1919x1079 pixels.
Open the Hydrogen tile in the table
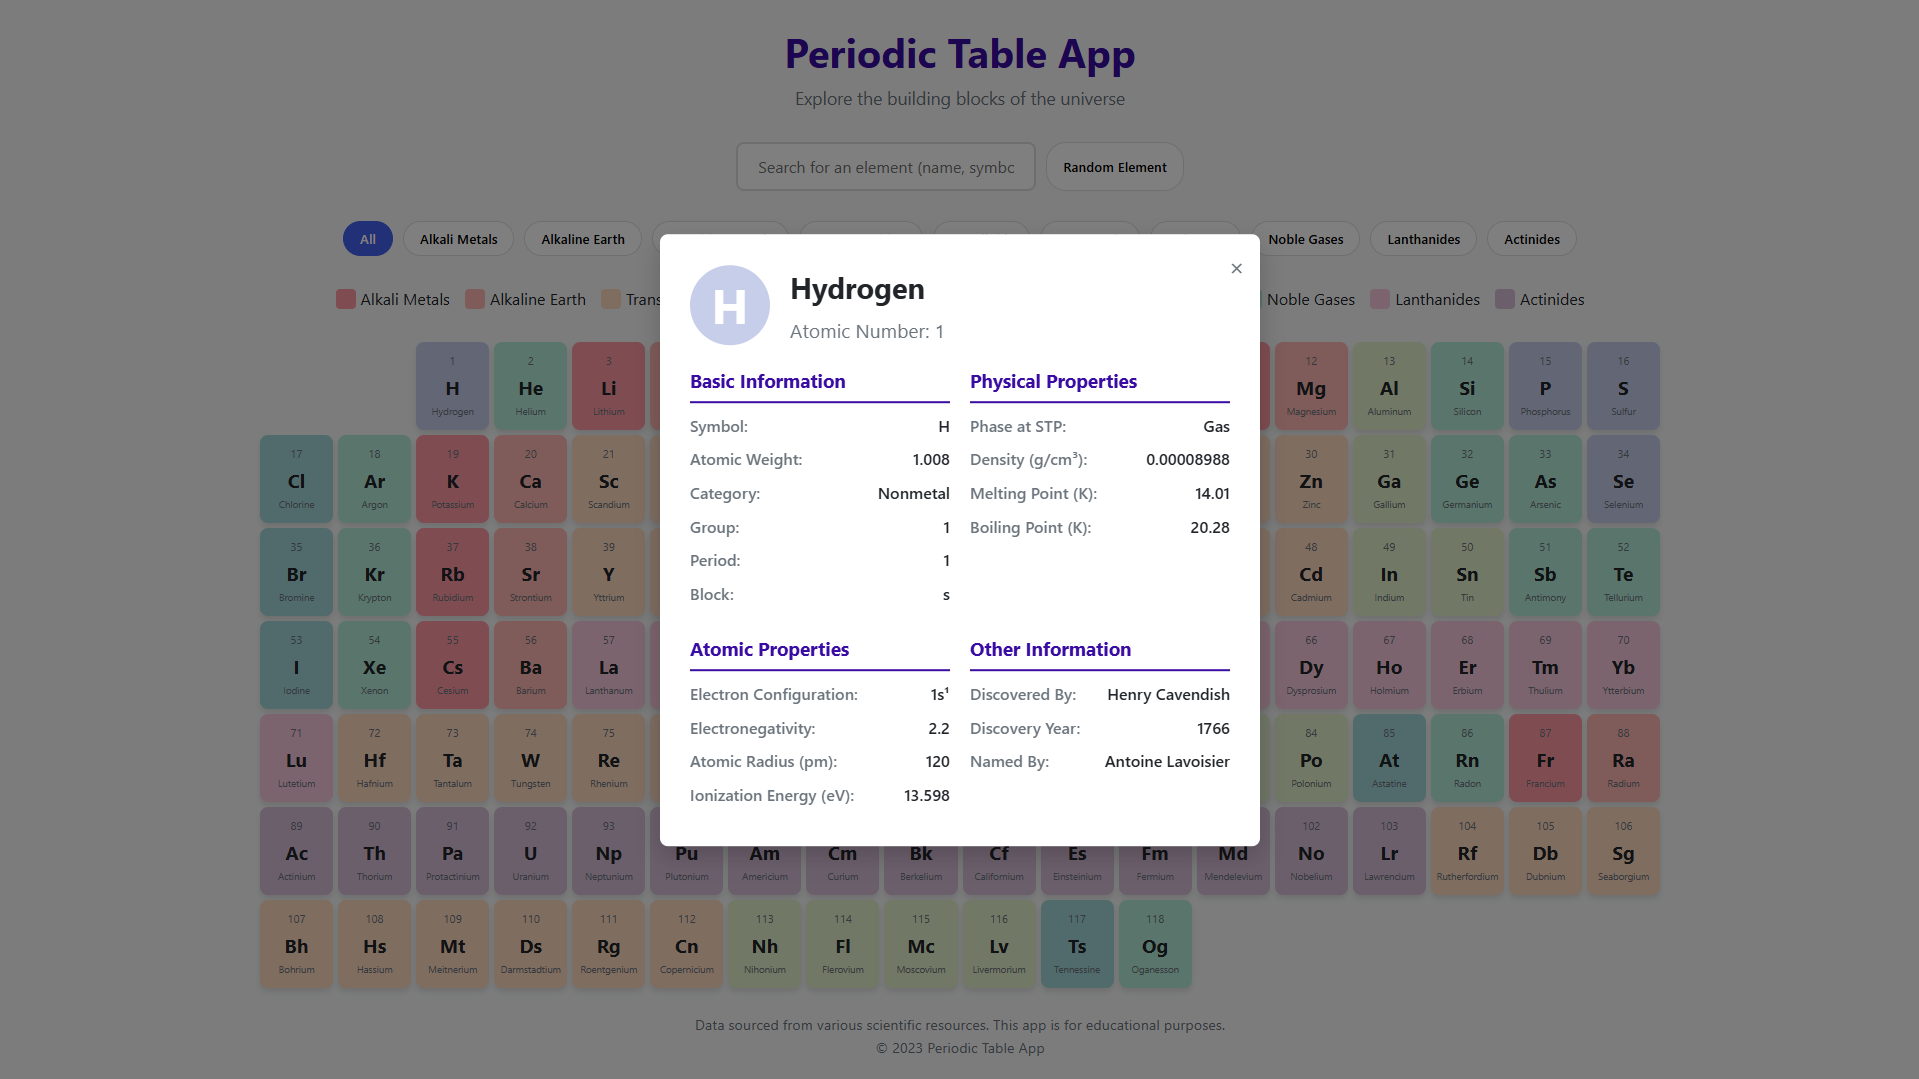click(x=453, y=386)
